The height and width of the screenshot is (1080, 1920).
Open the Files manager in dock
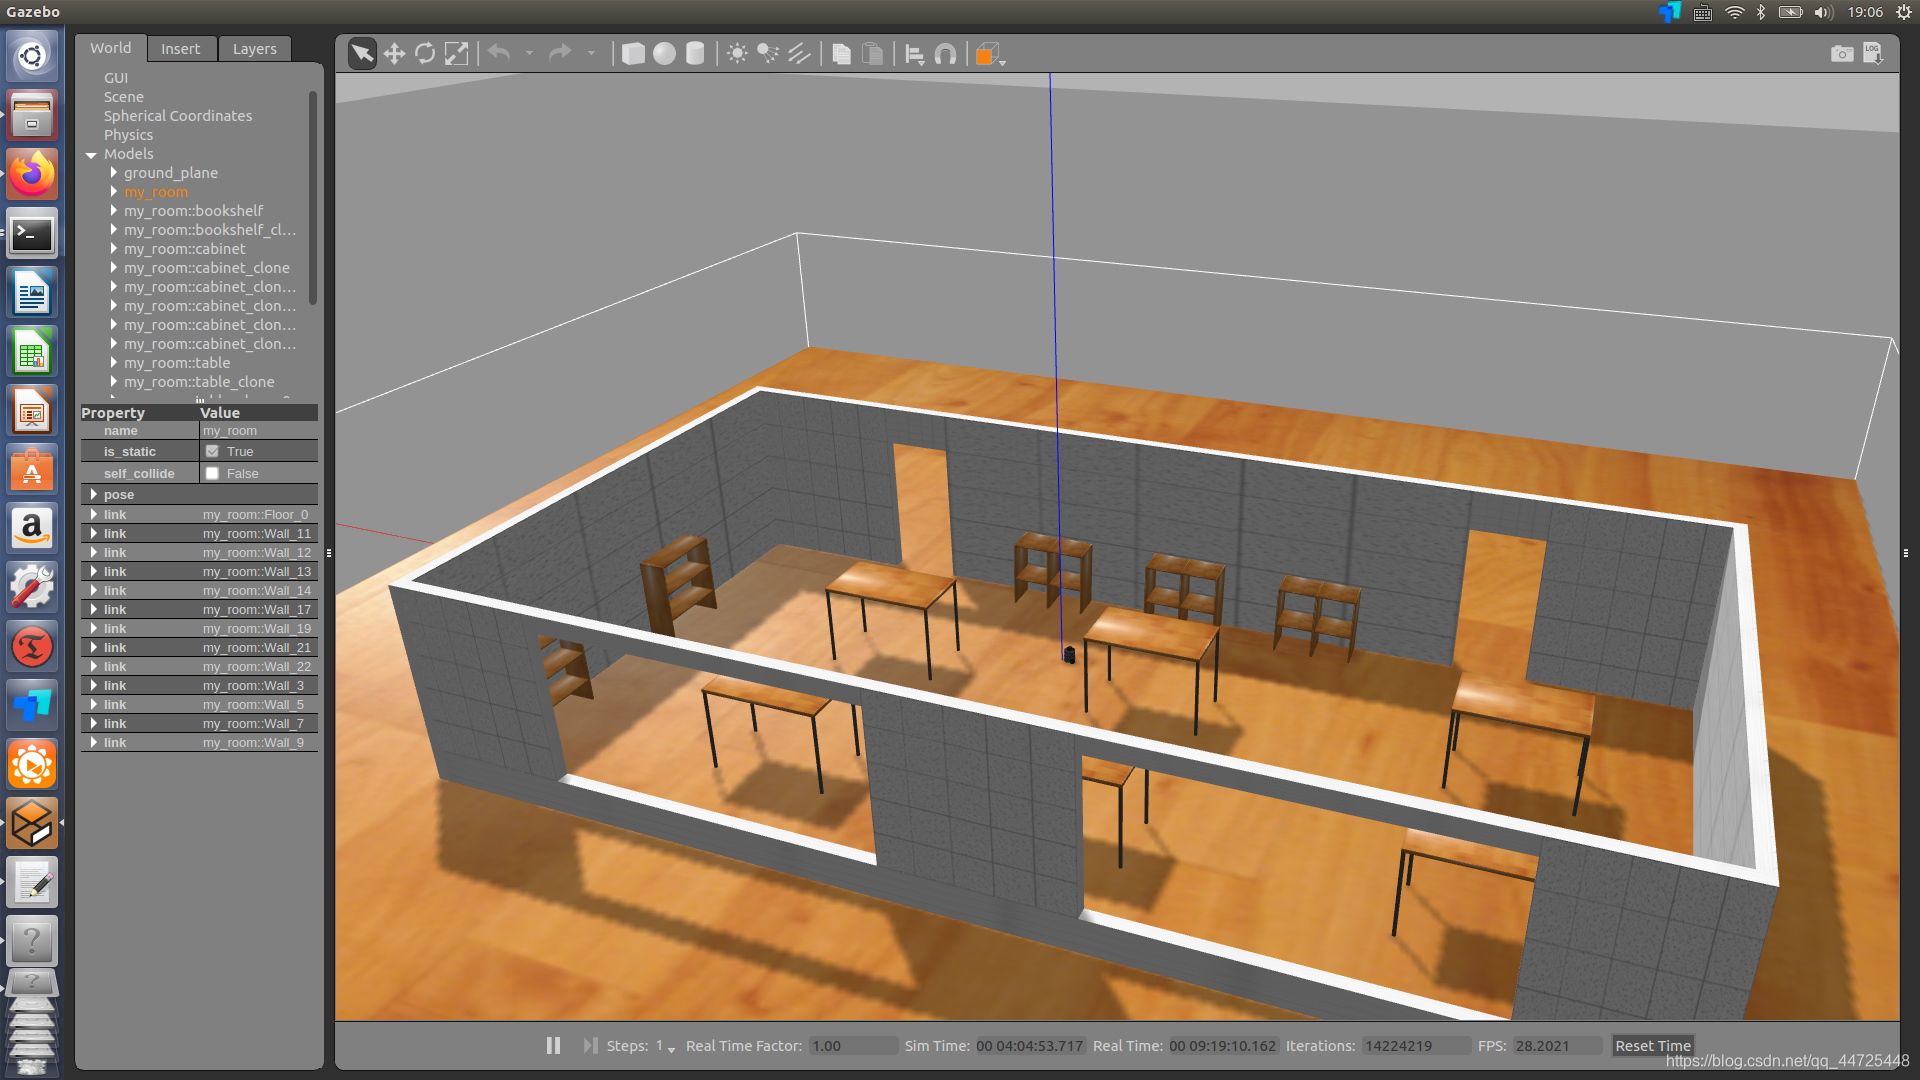pyautogui.click(x=32, y=115)
